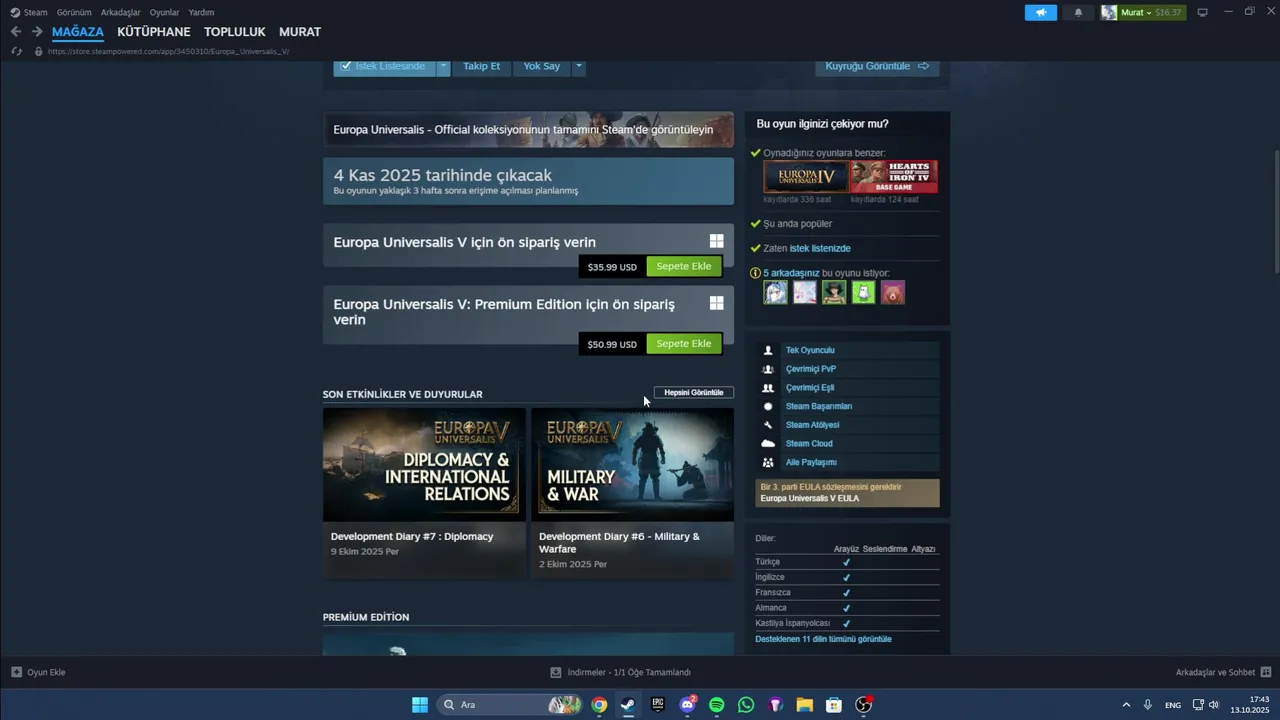Image resolution: width=1280 pixels, height=720 pixels.
Task: Open the Yardım menu
Action: (x=201, y=12)
